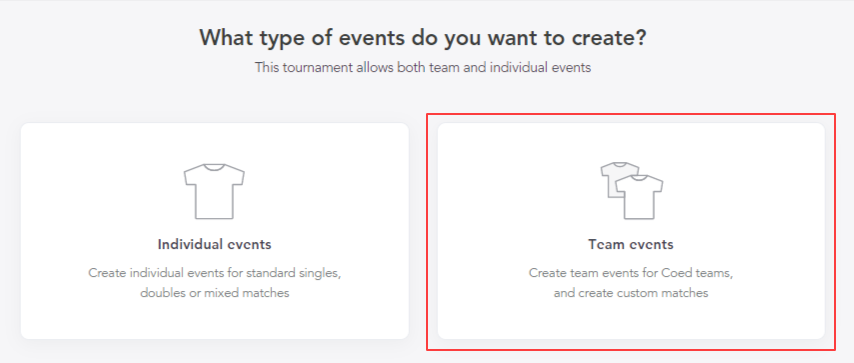
Task: Click the "doubles or mixed matches" text
Action: [x=215, y=293]
